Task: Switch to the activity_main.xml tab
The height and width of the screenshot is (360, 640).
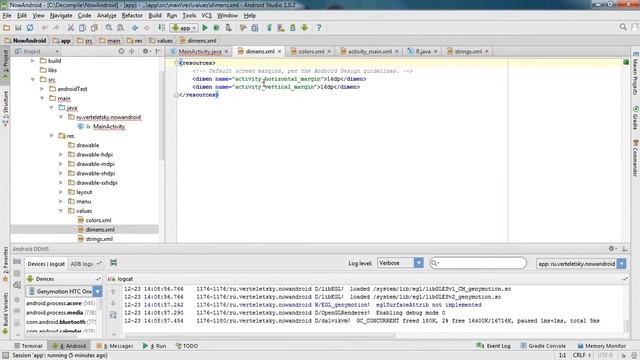Action: pyautogui.click(x=369, y=51)
